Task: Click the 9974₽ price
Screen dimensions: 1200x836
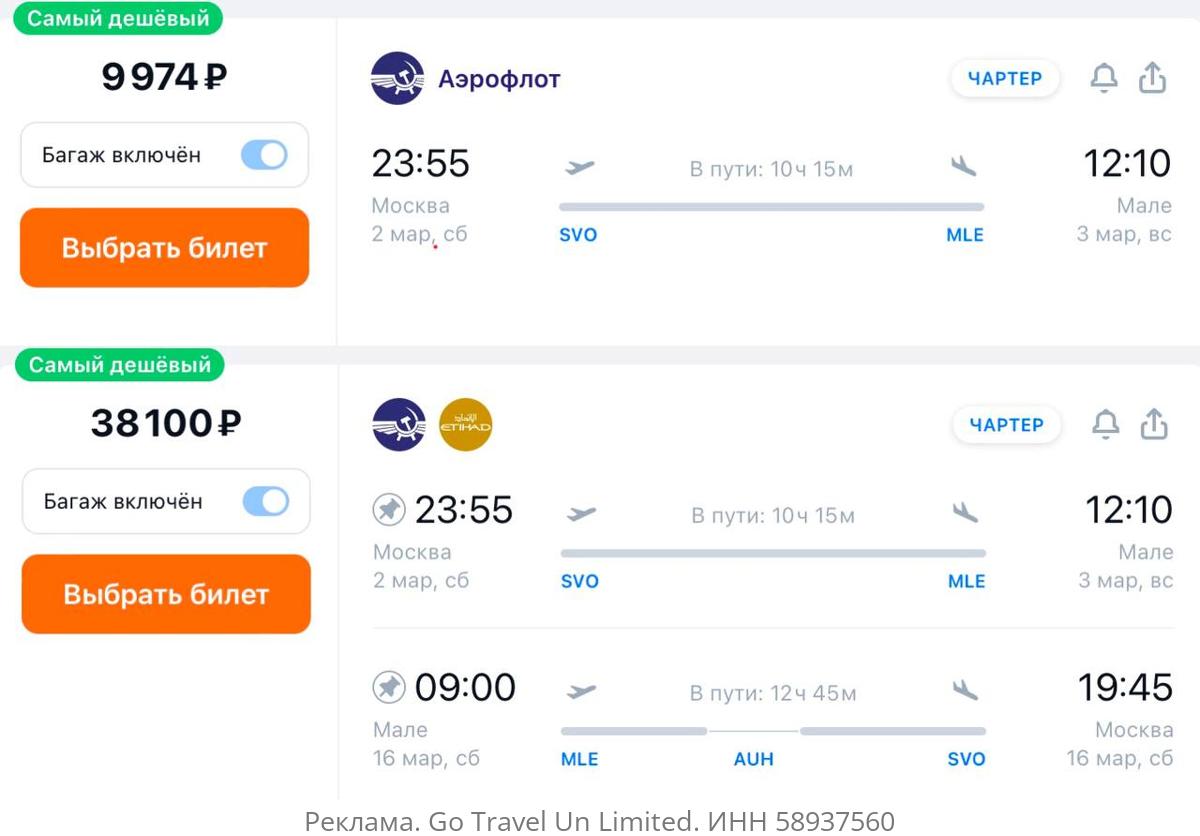Action: 164,77
